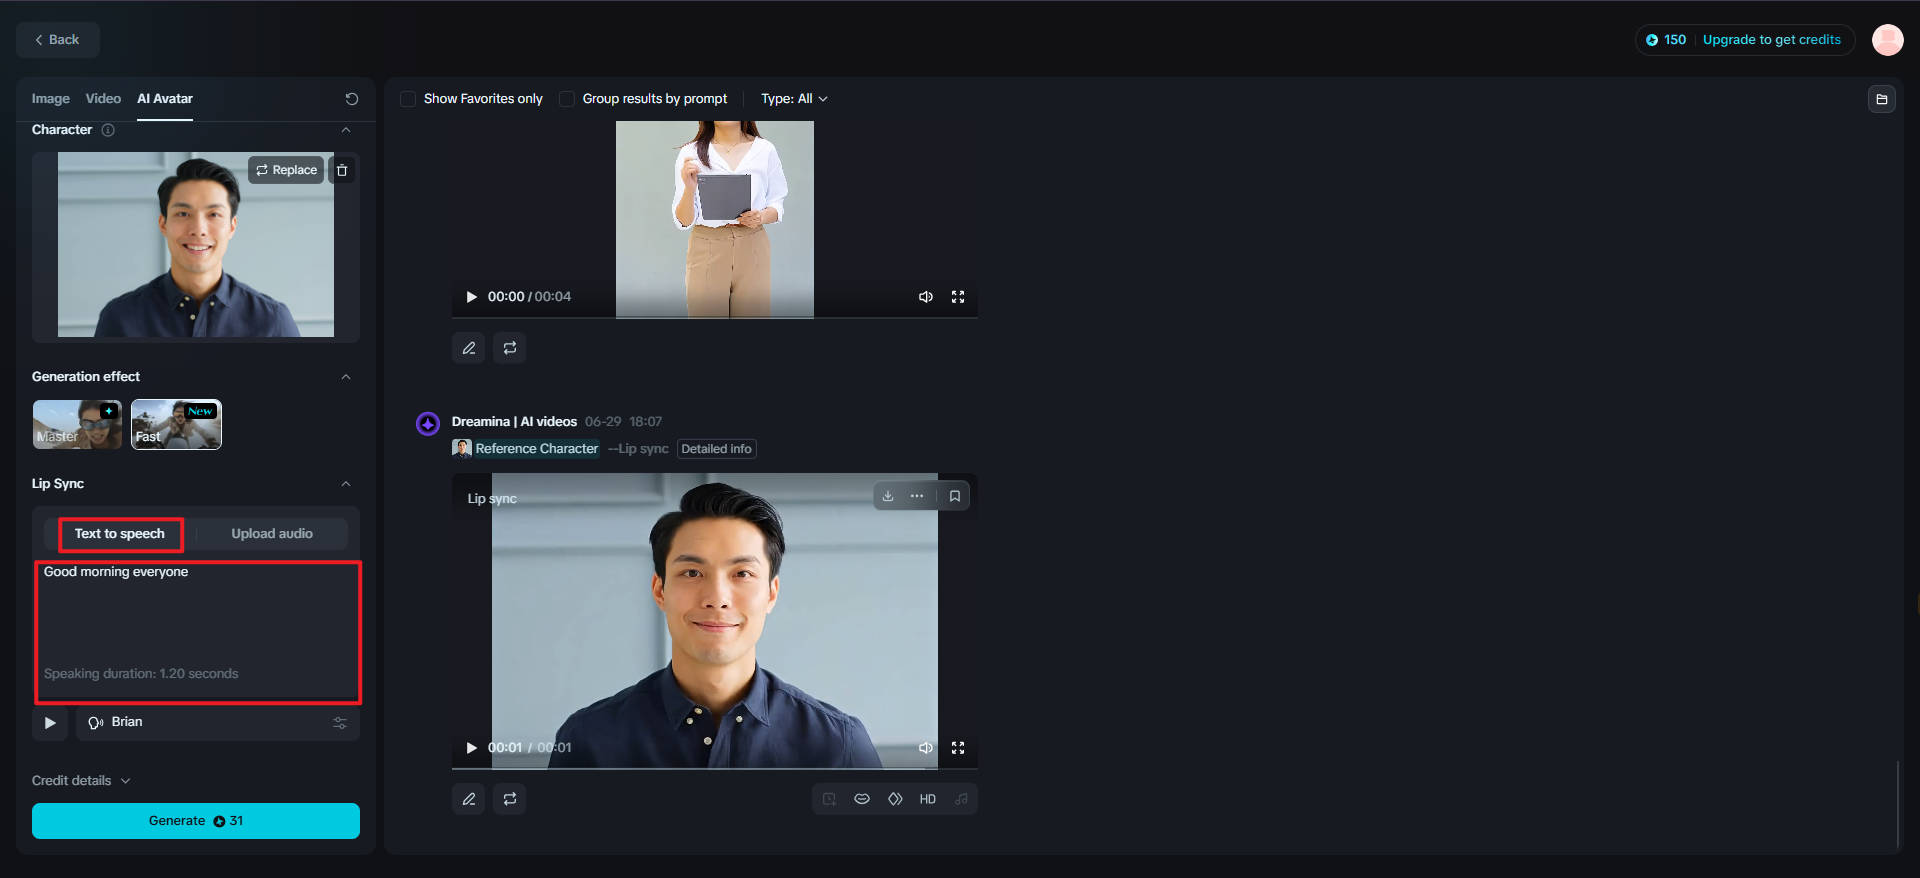
Task: Select the Fast generation effect
Action: click(x=176, y=425)
